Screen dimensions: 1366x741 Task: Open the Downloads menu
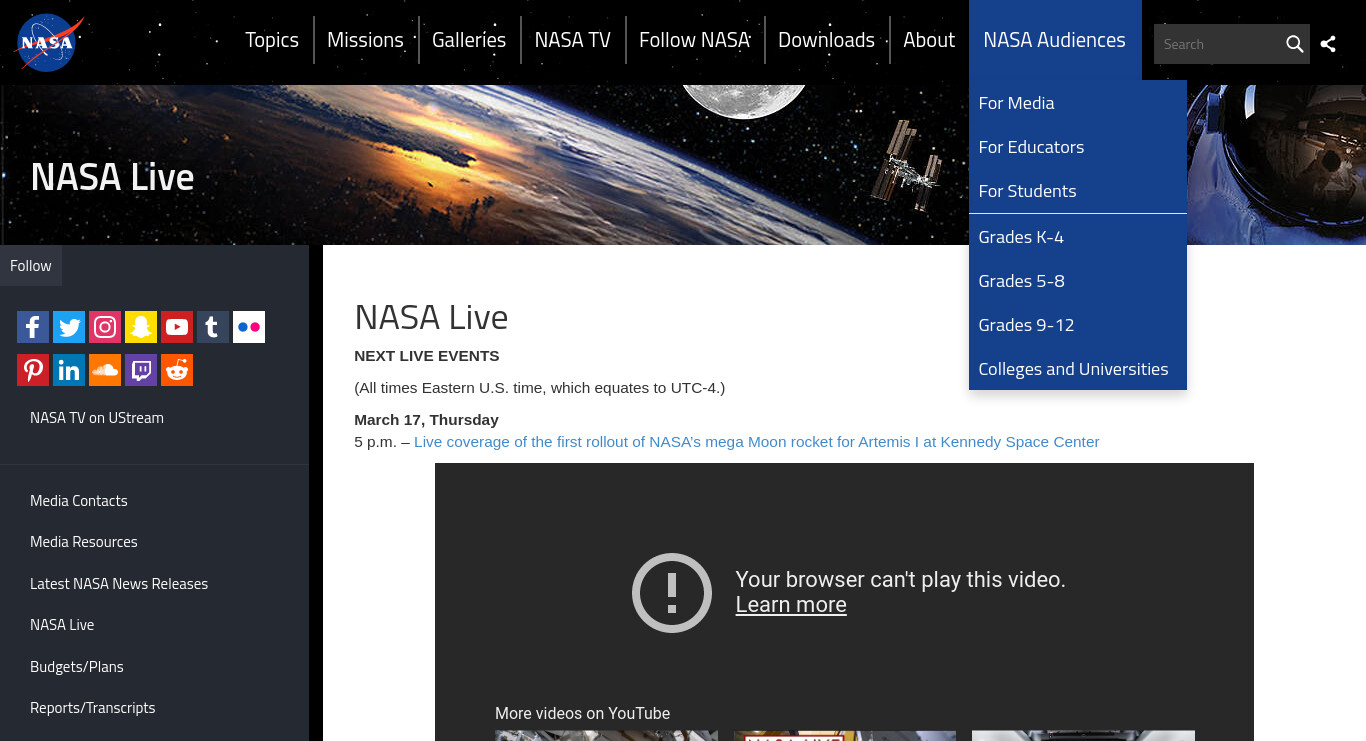click(x=826, y=40)
